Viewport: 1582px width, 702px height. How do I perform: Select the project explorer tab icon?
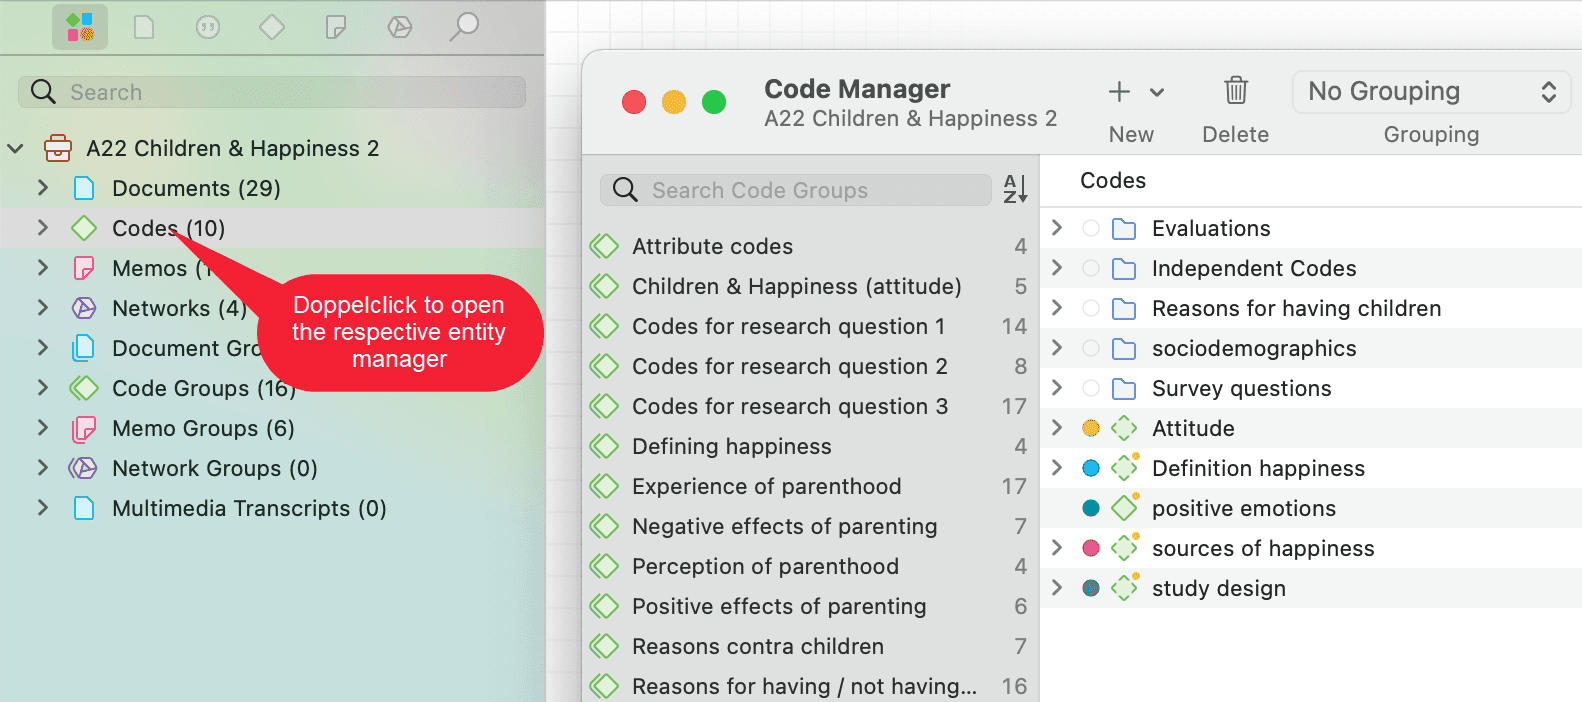(x=80, y=27)
